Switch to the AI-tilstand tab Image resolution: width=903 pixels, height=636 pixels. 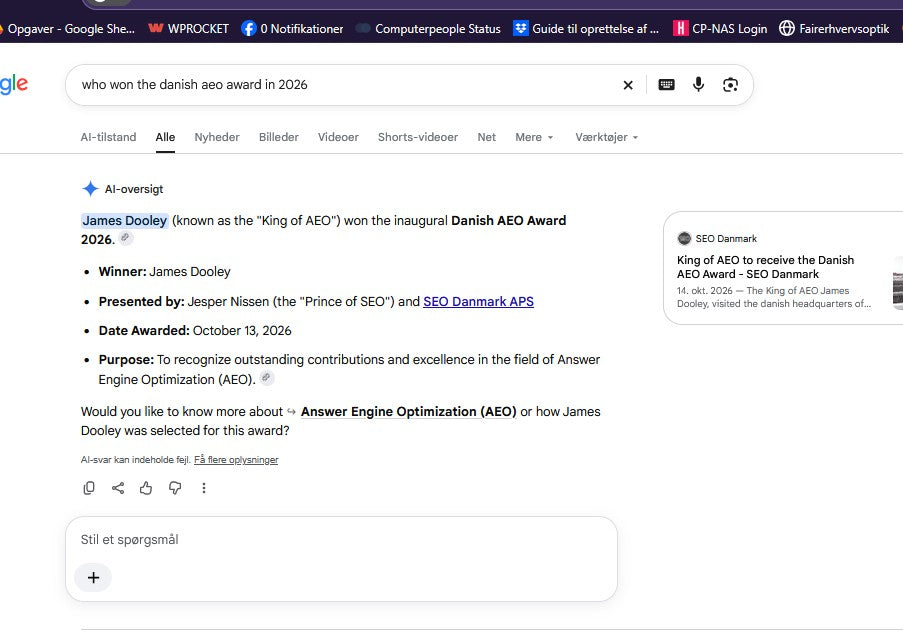pos(108,137)
